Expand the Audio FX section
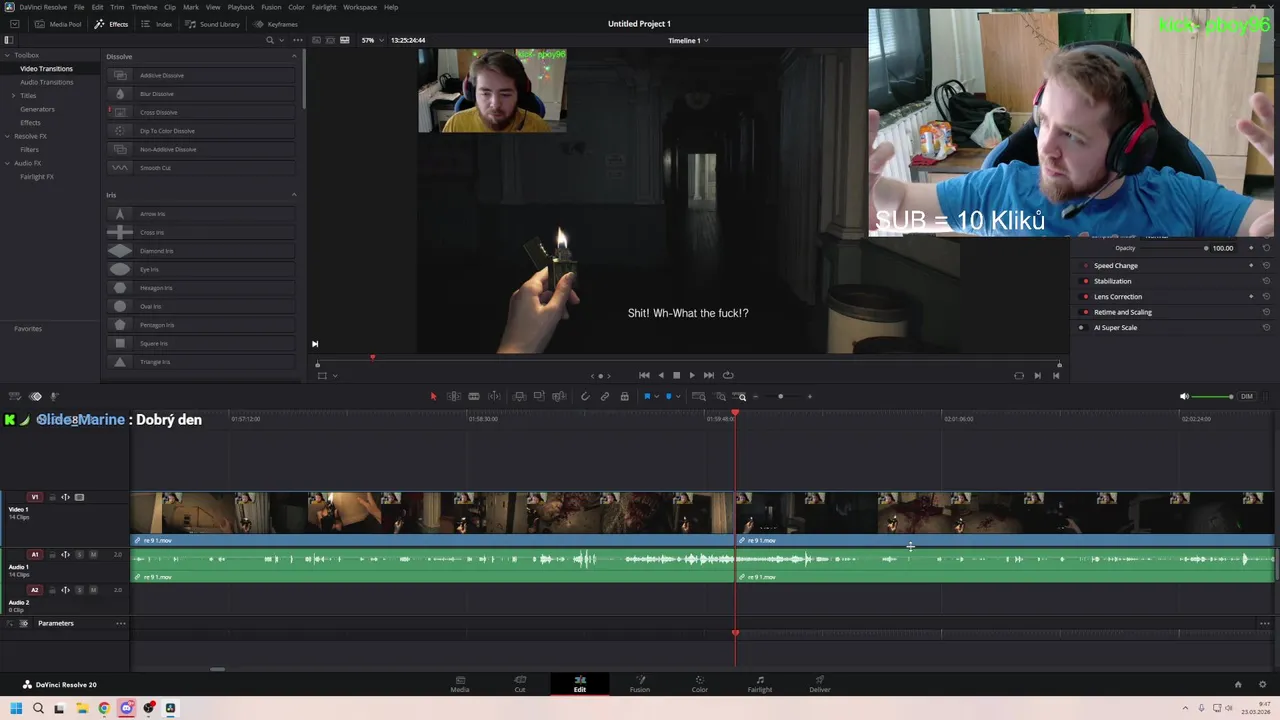The height and width of the screenshot is (720, 1280). [7, 163]
